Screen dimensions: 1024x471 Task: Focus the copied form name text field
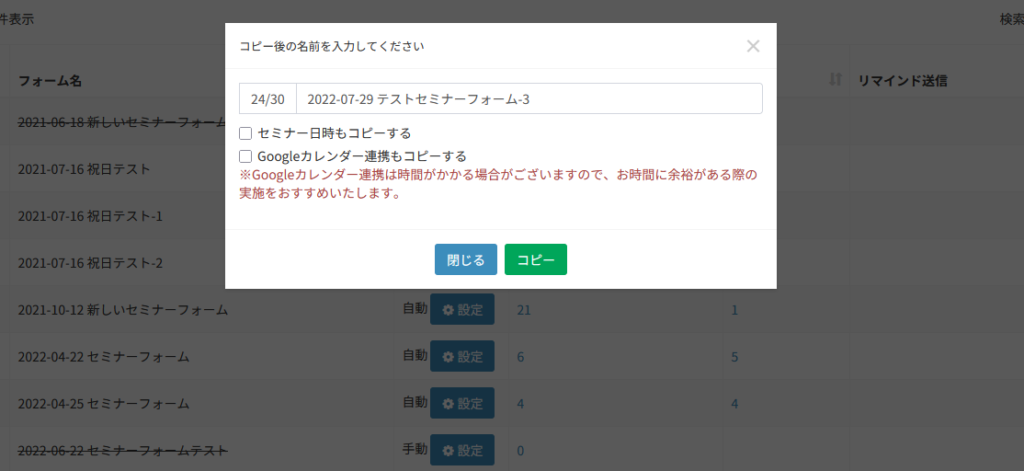(530, 99)
